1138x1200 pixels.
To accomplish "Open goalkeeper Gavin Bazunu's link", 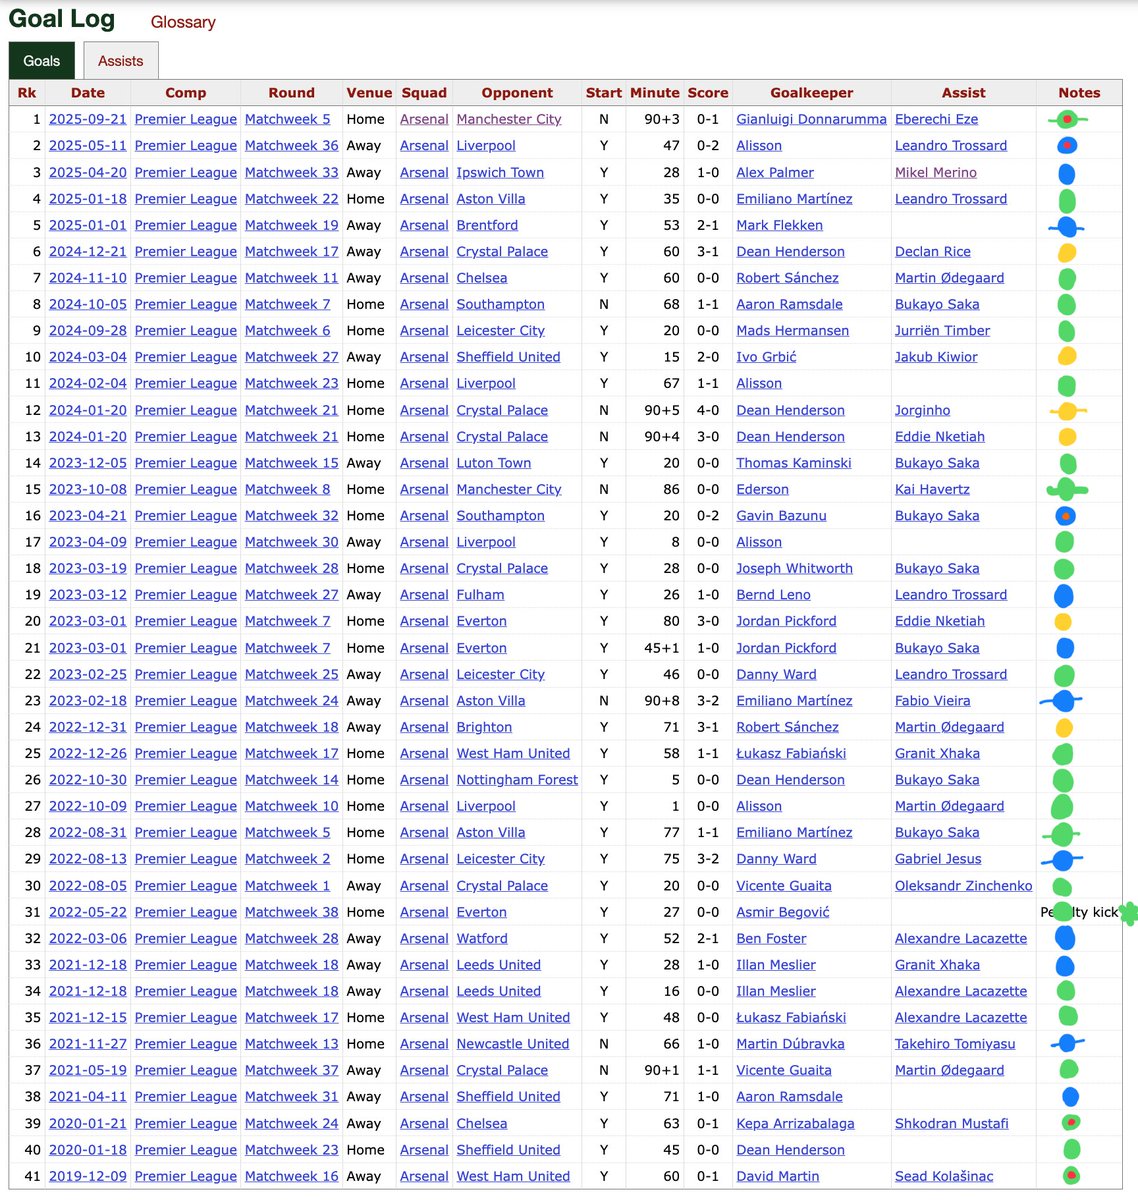I will click(x=782, y=516).
